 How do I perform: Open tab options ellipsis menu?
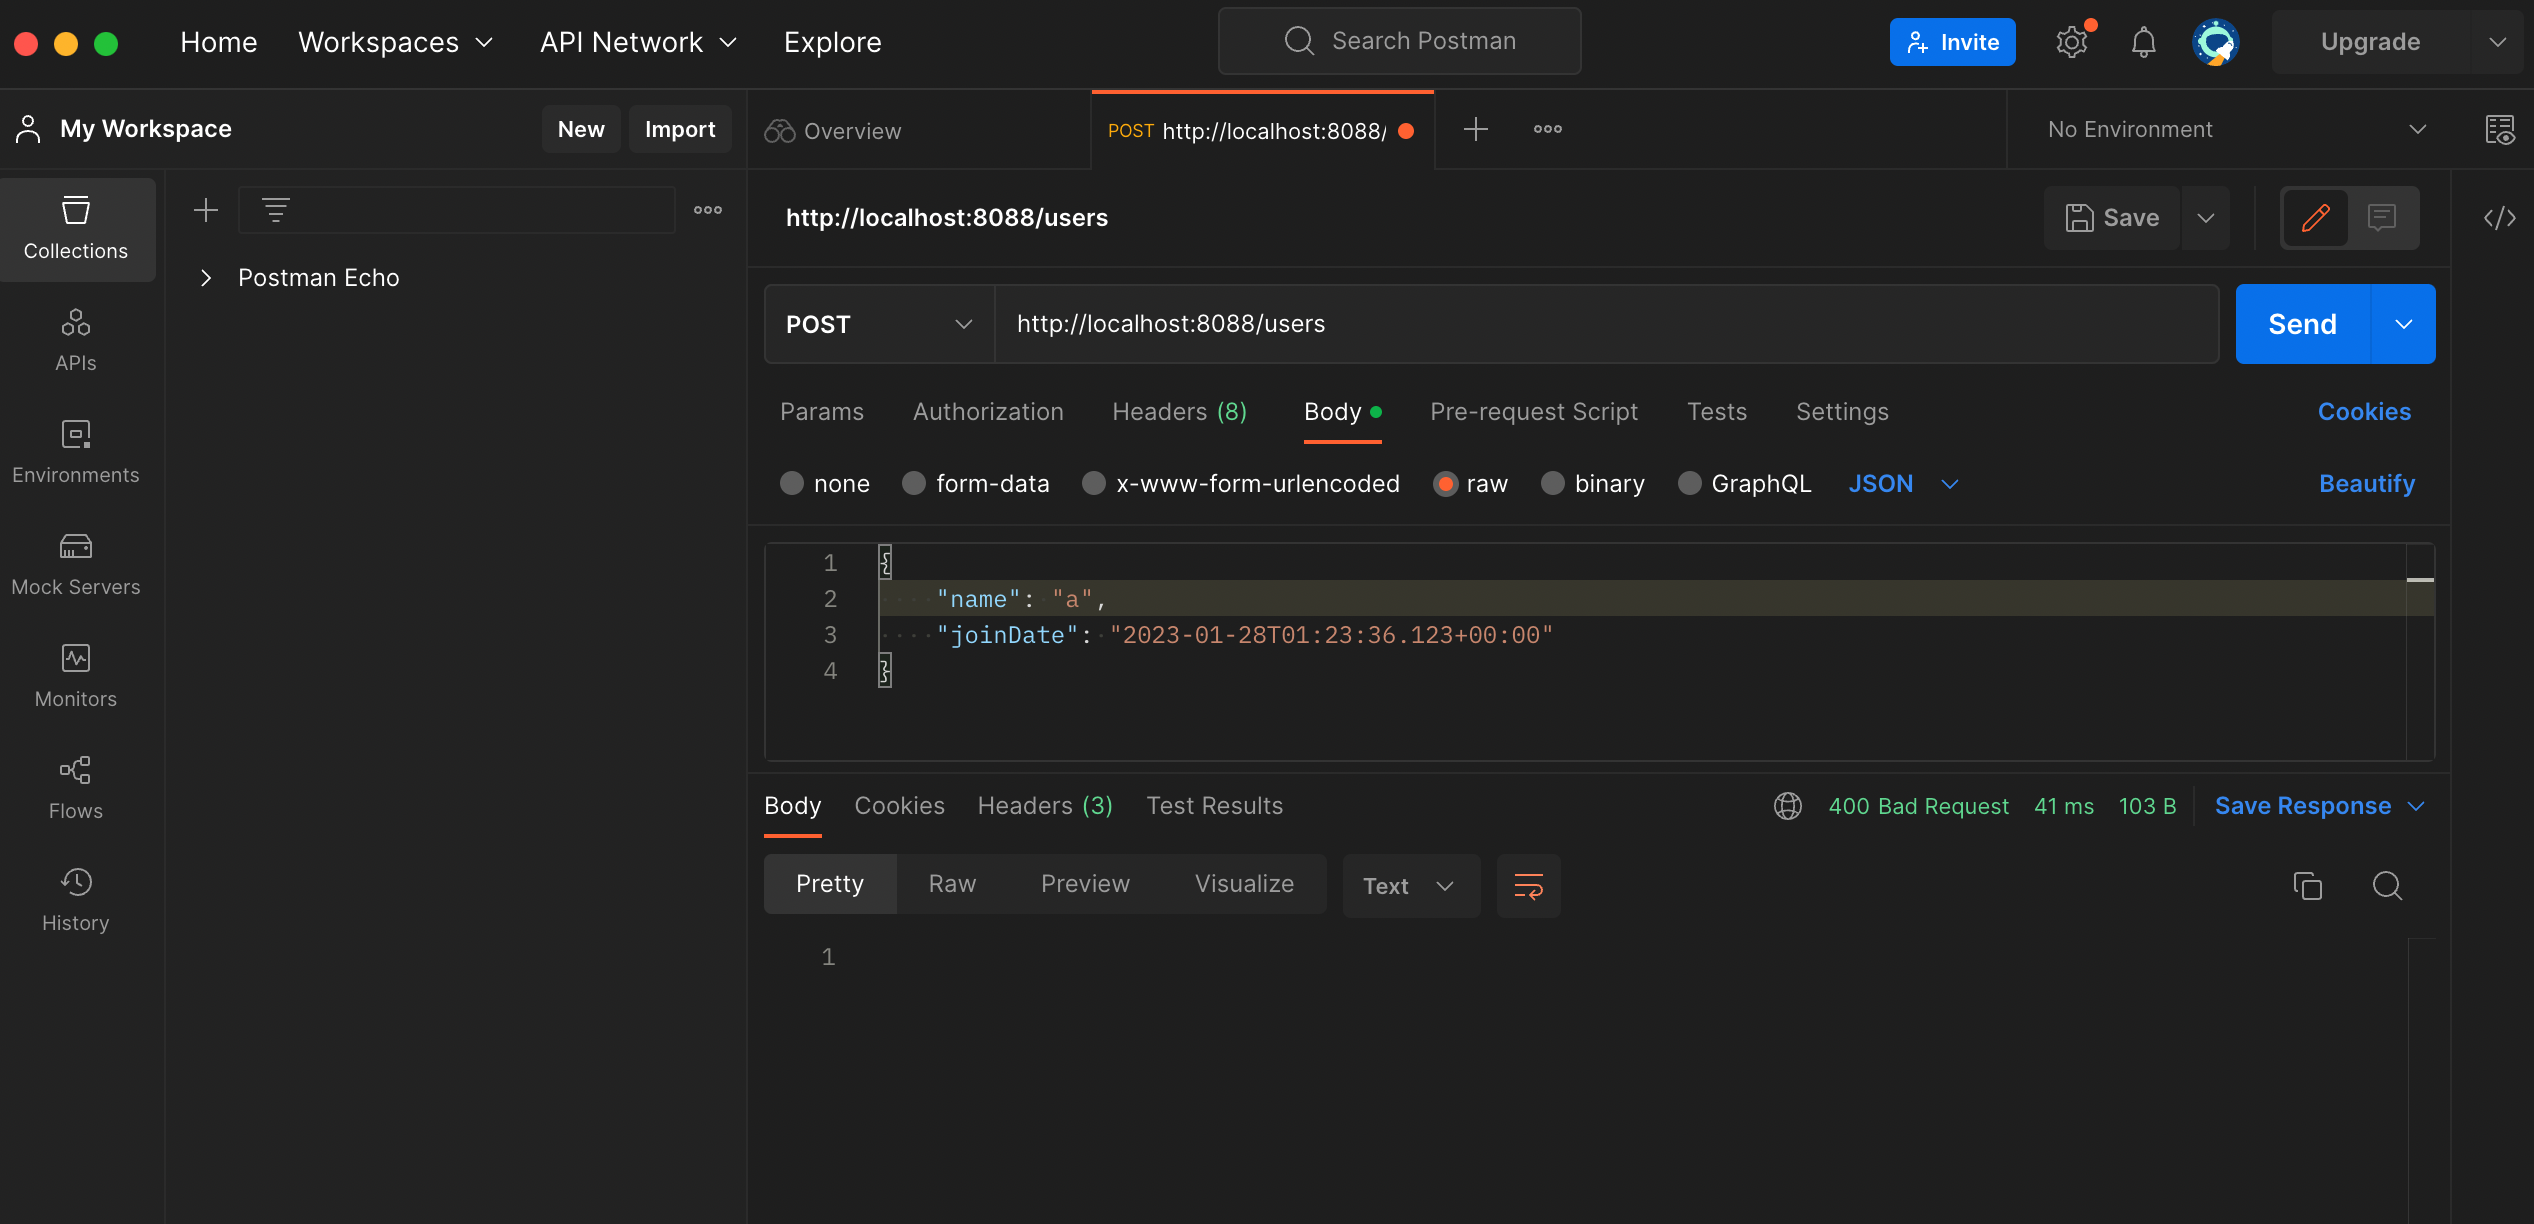(x=1548, y=129)
